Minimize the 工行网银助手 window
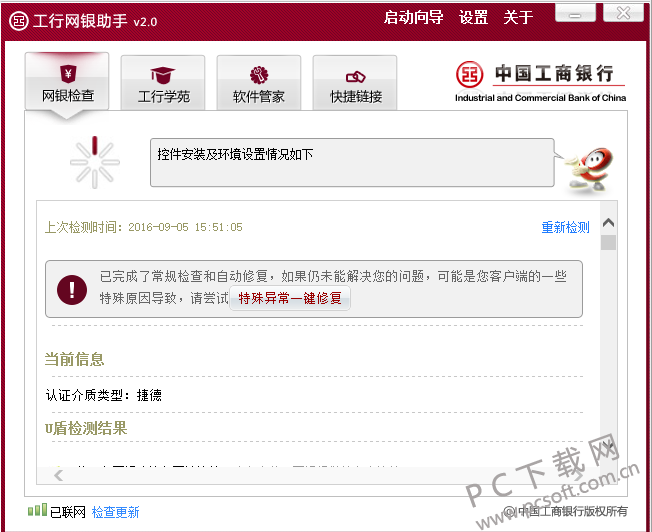This screenshot has height=532, width=652. click(575, 12)
